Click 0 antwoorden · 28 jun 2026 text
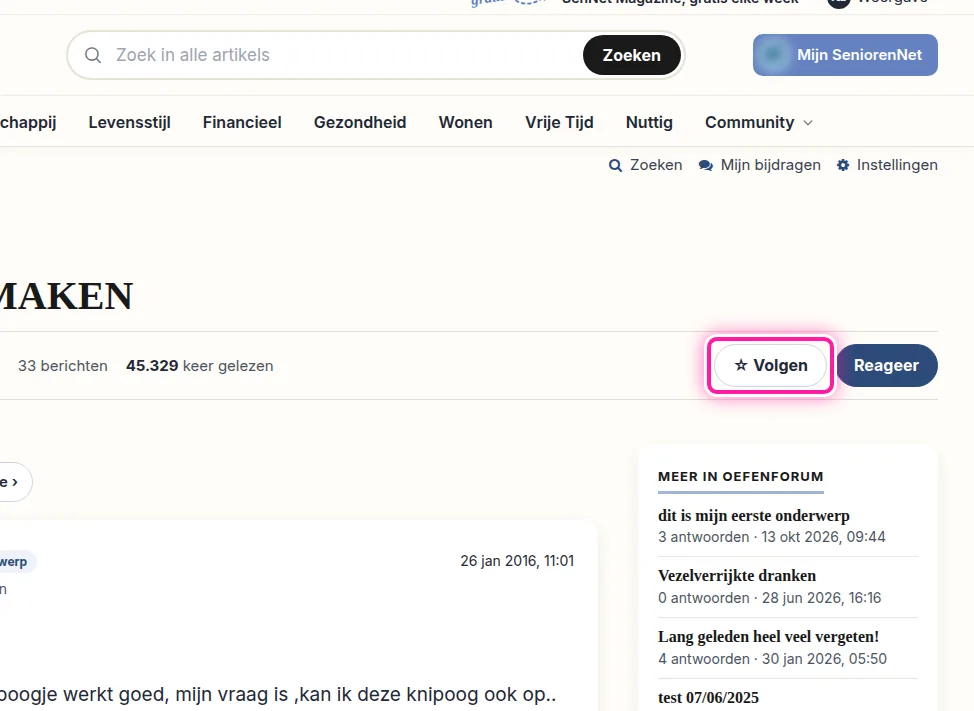 click(770, 597)
